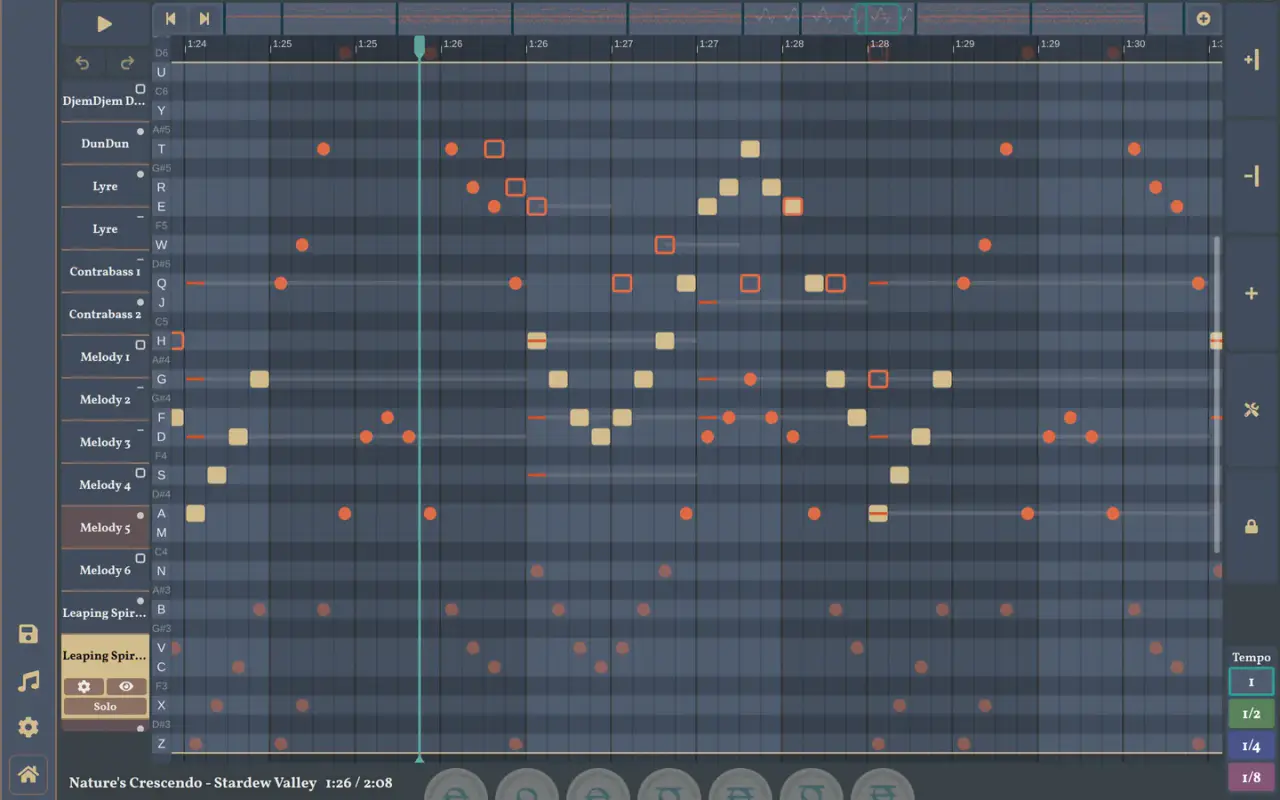1280x800 pixels.
Task: Toggle the lock icon
Action: pos(1251,526)
